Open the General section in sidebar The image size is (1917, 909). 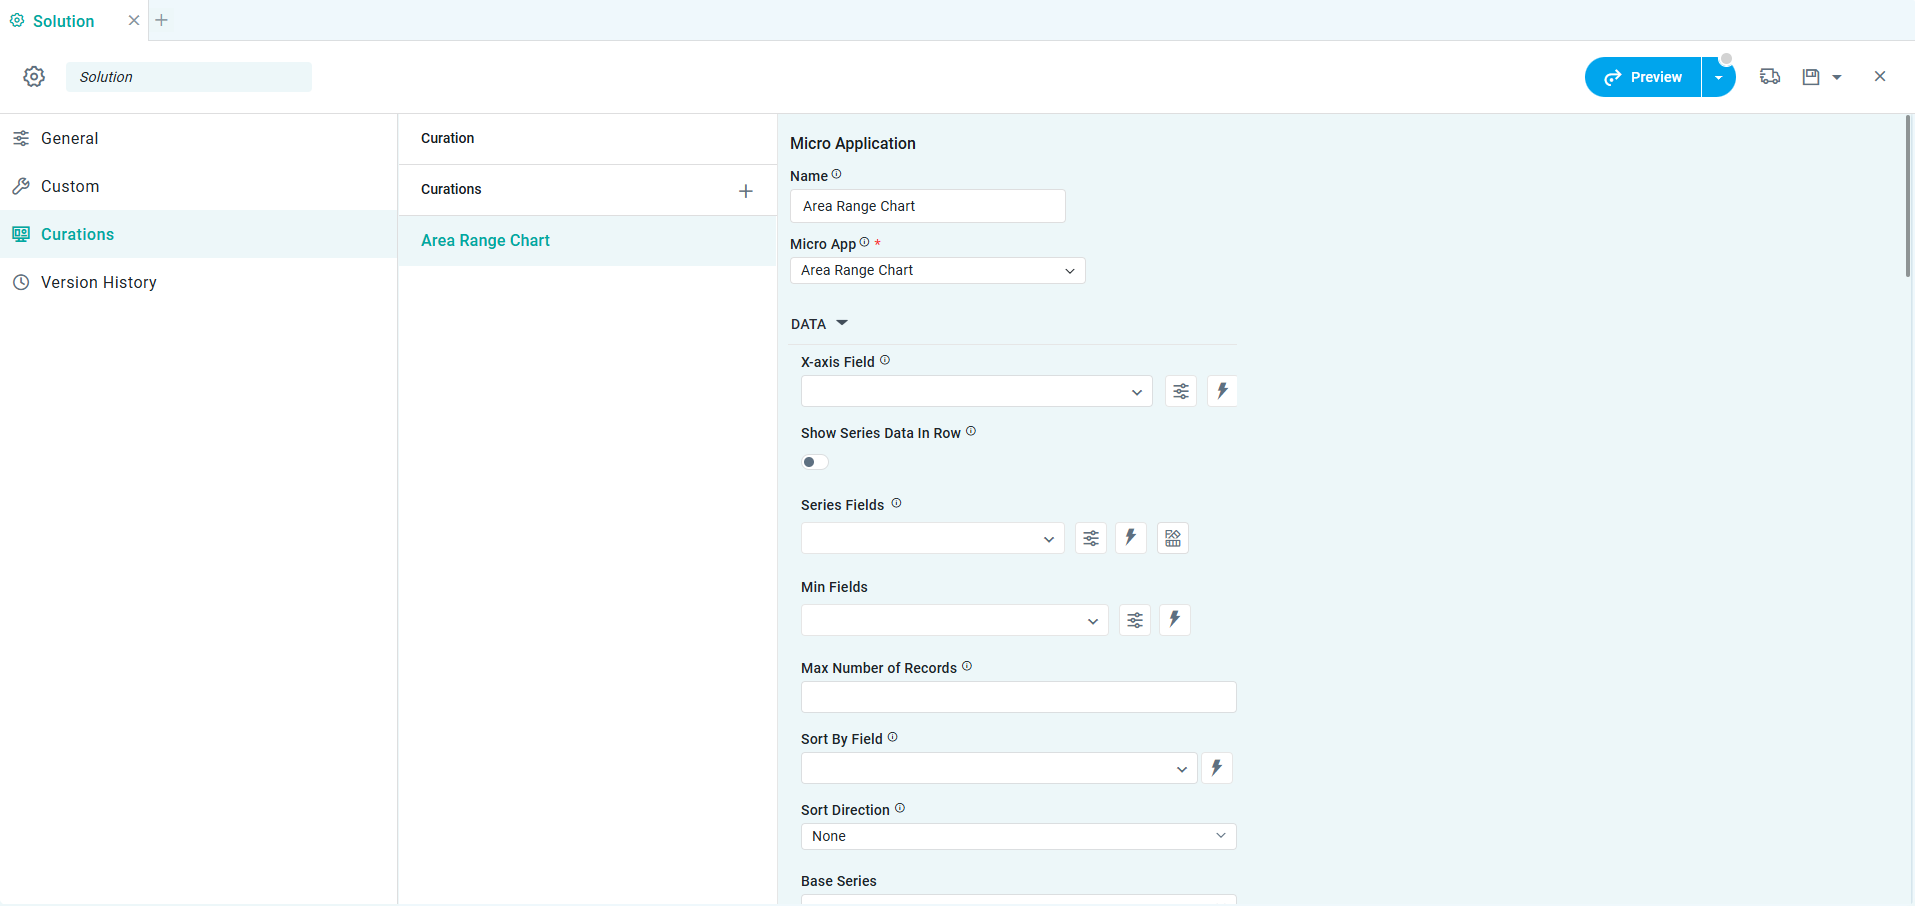tap(70, 139)
